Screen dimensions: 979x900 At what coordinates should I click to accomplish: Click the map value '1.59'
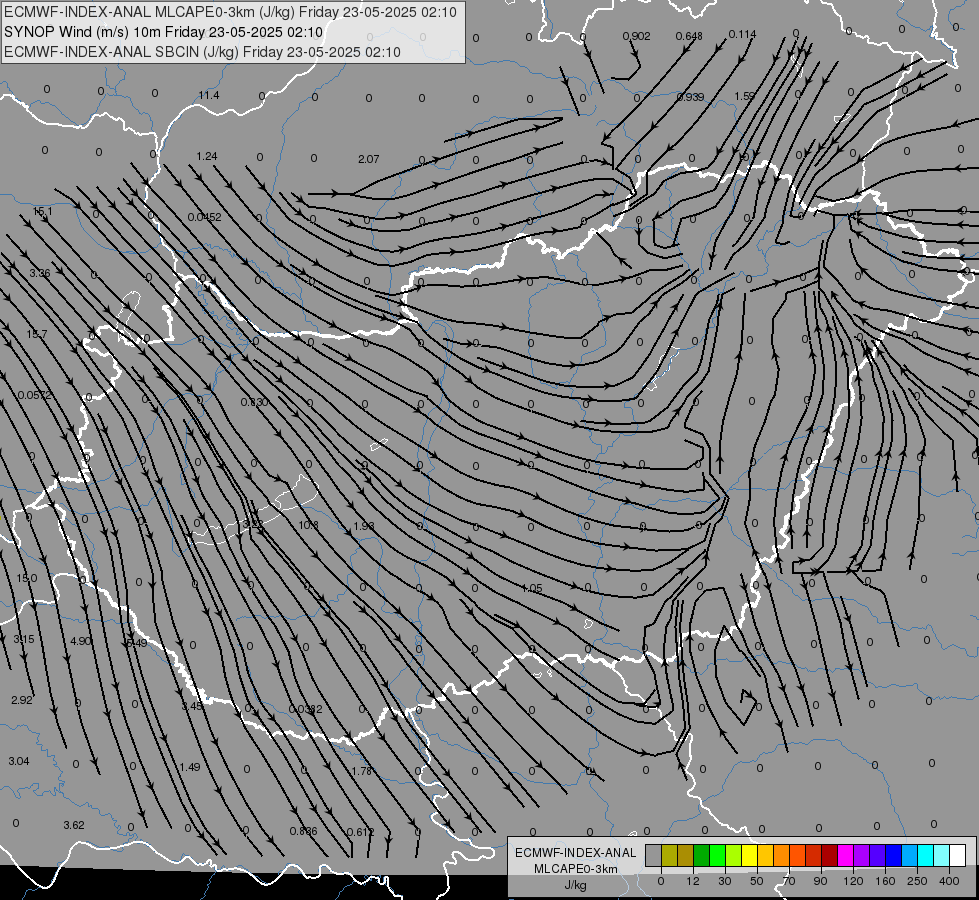click(x=744, y=96)
